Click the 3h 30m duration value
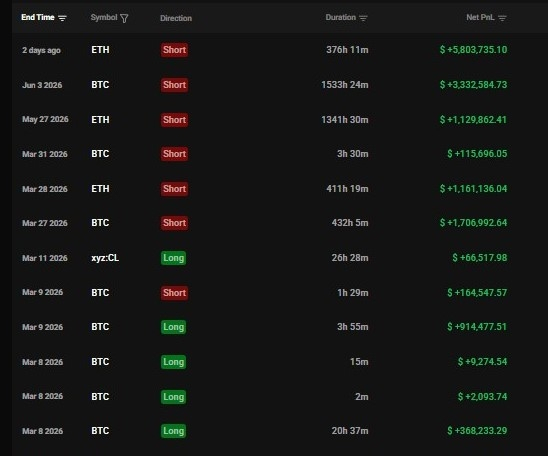This screenshot has height=456, width=548. coord(353,154)
